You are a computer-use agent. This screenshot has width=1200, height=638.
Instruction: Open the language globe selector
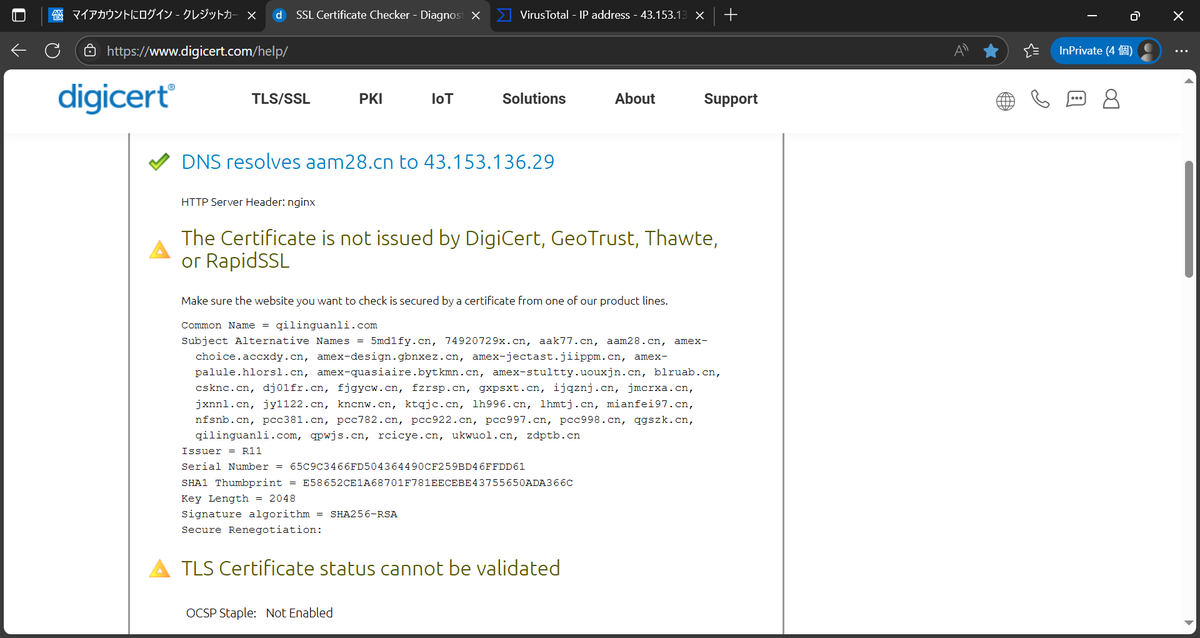point(1005,100)
